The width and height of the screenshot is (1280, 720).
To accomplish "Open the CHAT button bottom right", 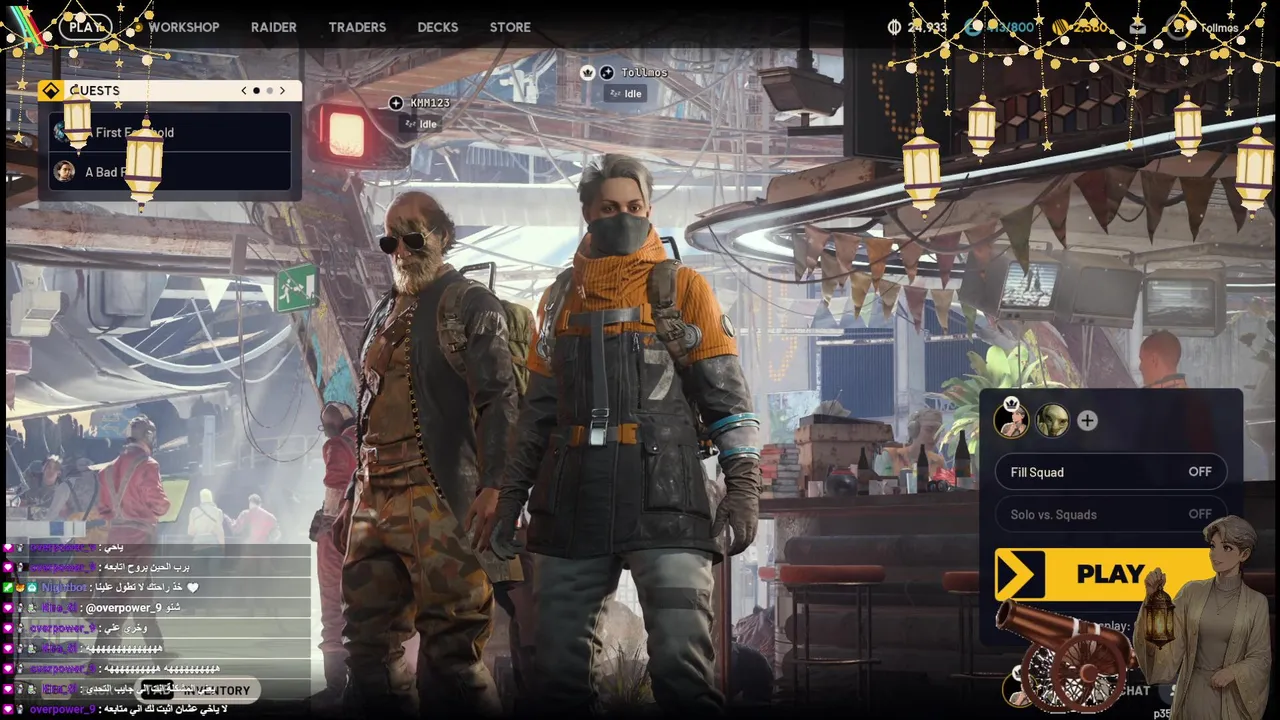I will [x=1134, y=690].
